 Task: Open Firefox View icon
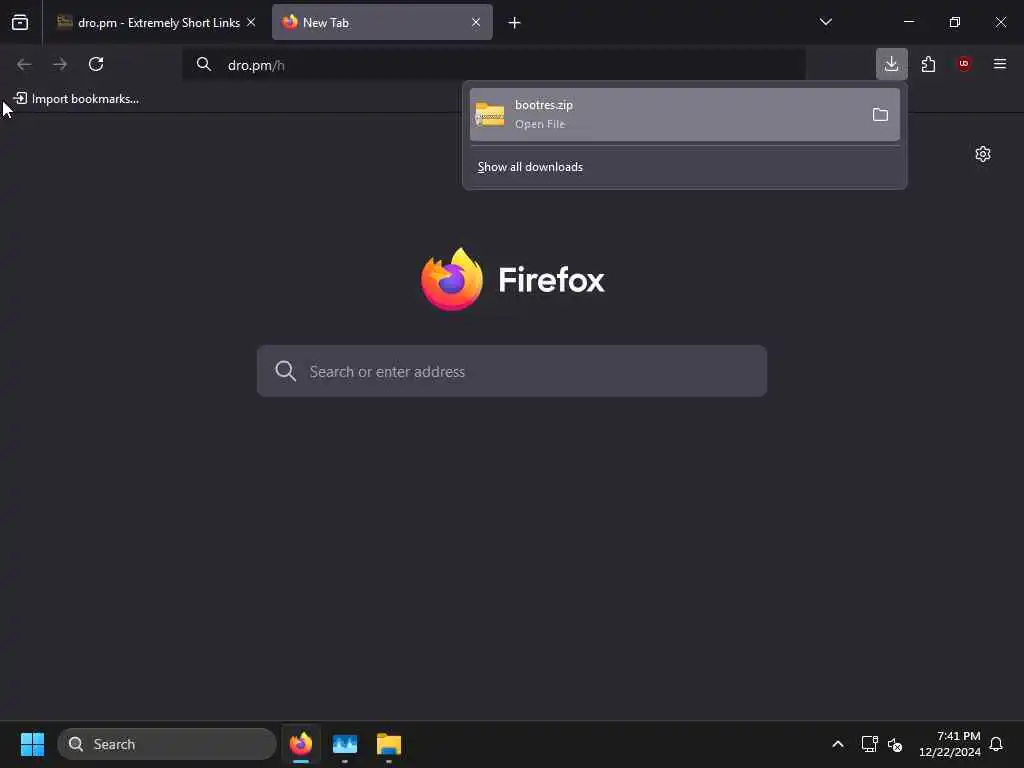[20, 22]
